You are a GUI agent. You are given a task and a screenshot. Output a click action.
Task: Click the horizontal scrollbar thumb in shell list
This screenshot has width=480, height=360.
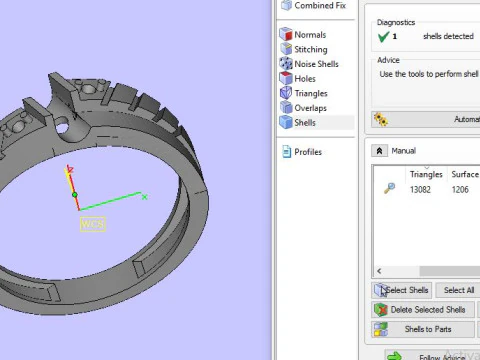[x=450, y=271]
